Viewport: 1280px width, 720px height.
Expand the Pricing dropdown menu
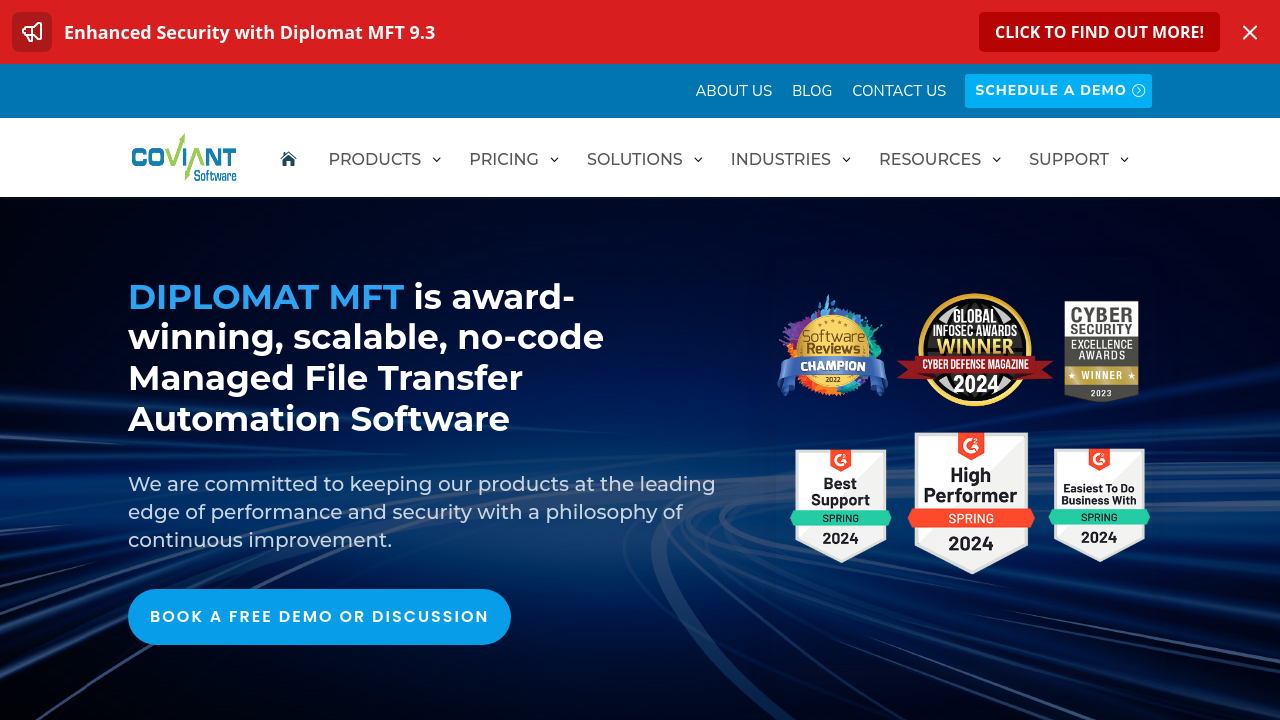[513, 159]
